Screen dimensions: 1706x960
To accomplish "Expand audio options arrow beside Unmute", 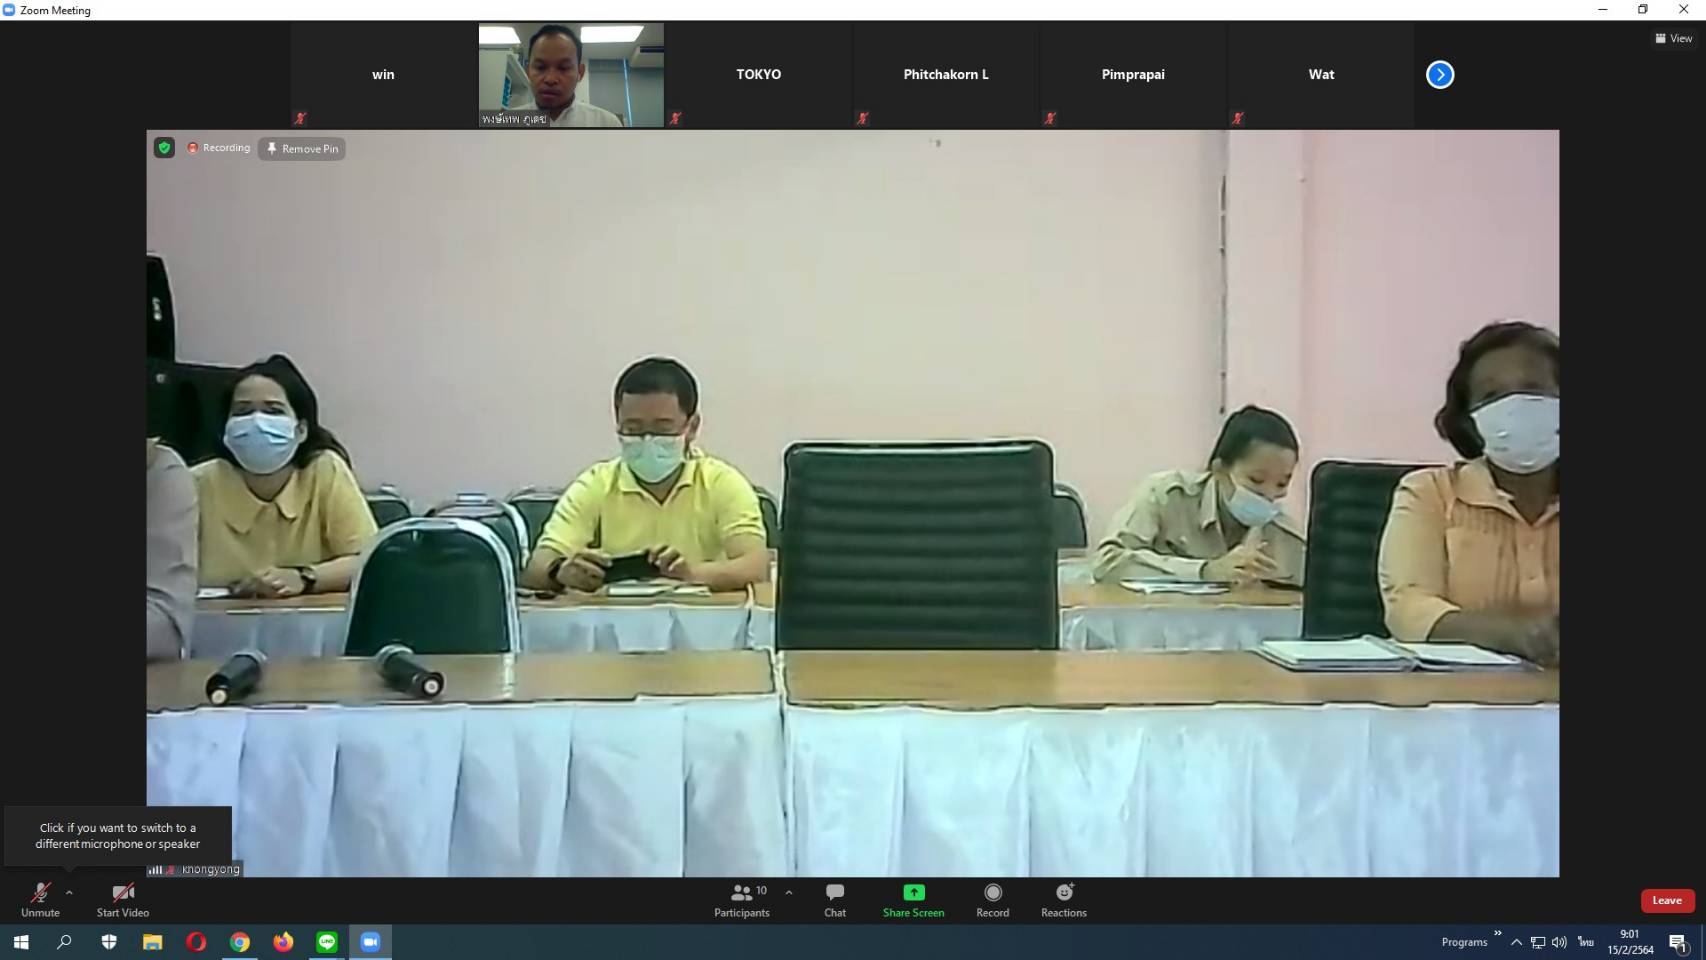I will 69,892.
